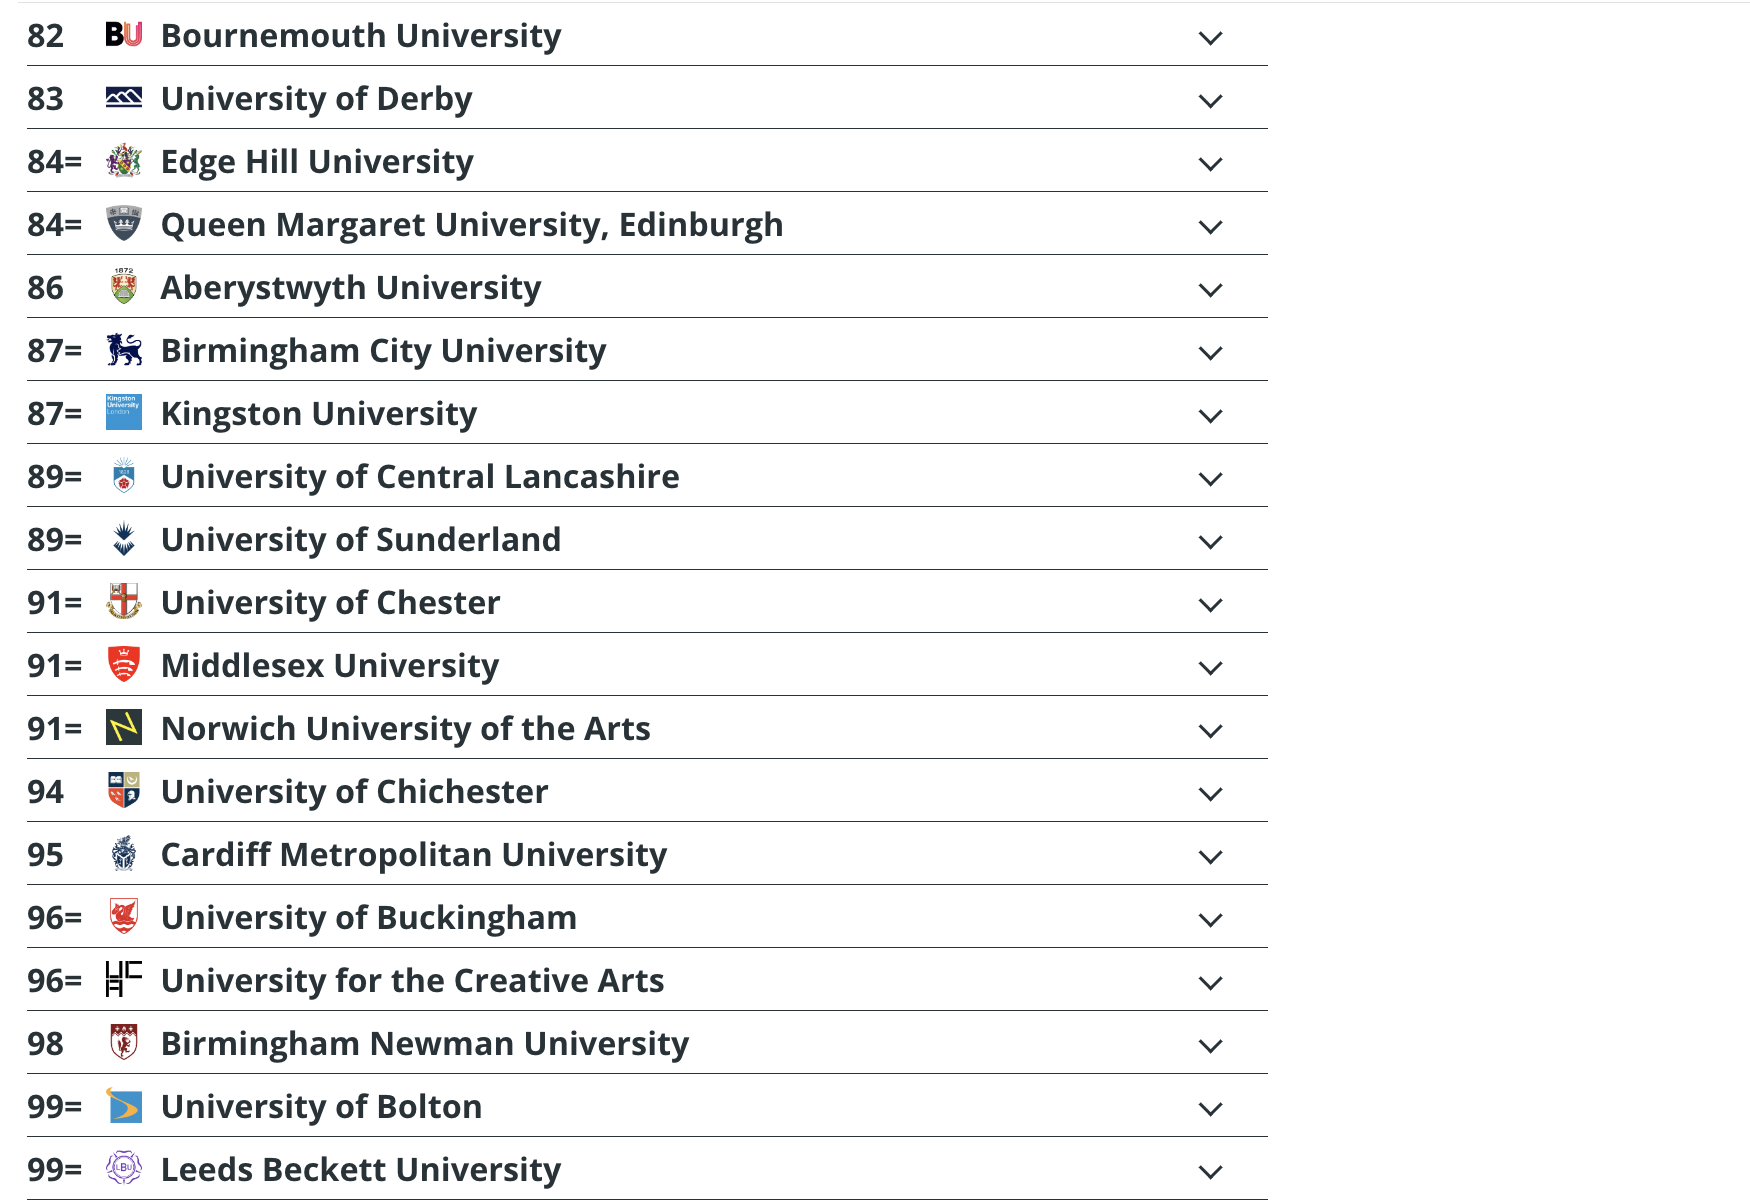Expand the University of Central Lancashire chevron
This screenshot has width=1750, height=1200.
coord(1210,478)
